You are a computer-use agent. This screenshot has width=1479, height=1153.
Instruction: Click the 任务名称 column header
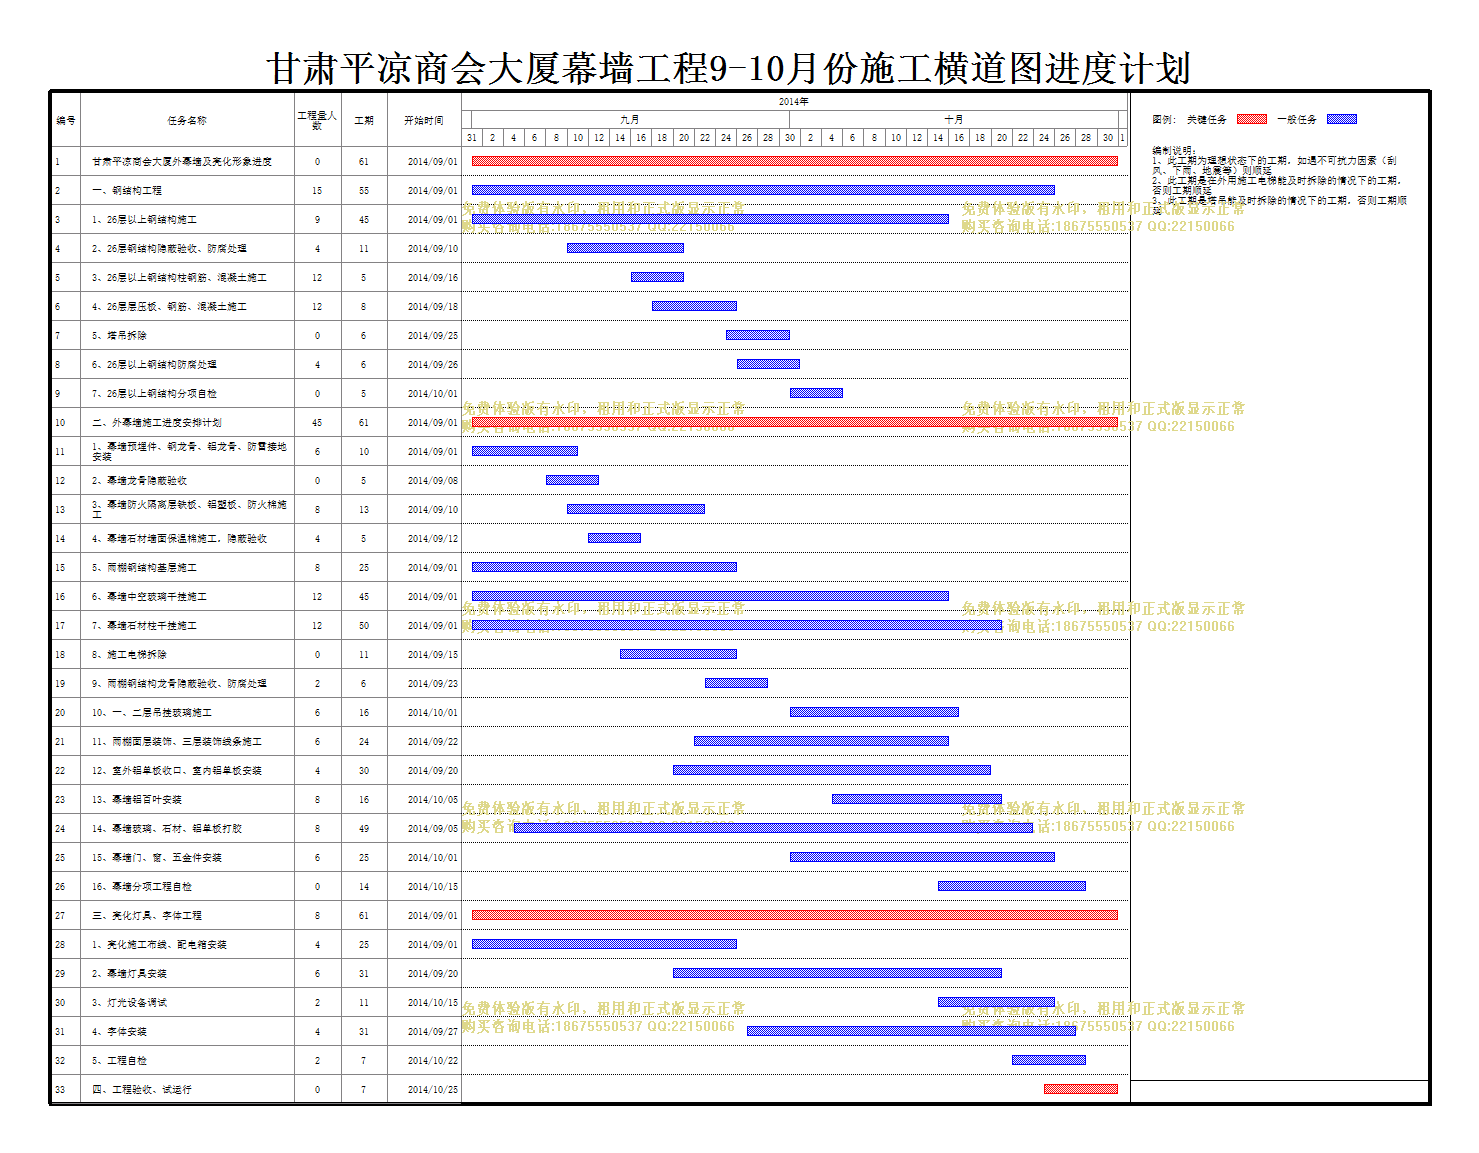pos(187,120)
